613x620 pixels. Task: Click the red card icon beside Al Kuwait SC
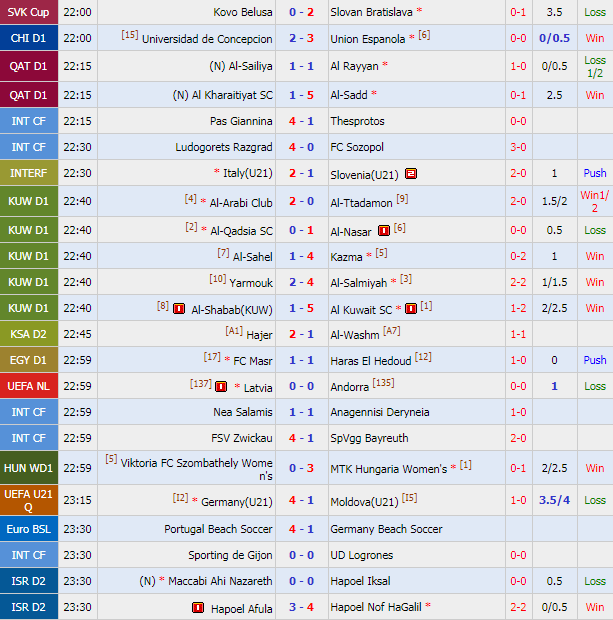[x=411, y=308]
